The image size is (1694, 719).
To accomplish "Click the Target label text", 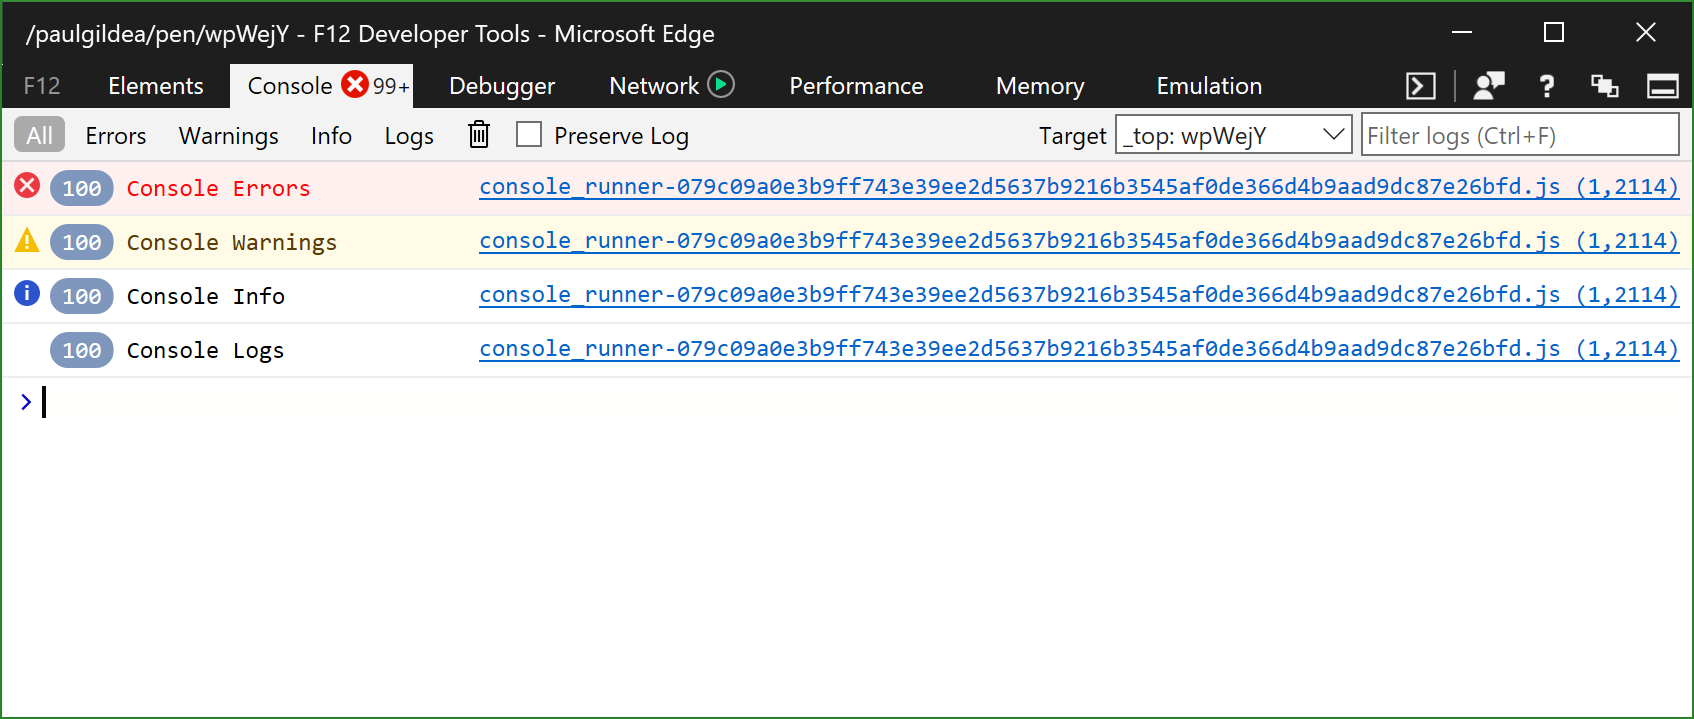I will [1072, 136].
